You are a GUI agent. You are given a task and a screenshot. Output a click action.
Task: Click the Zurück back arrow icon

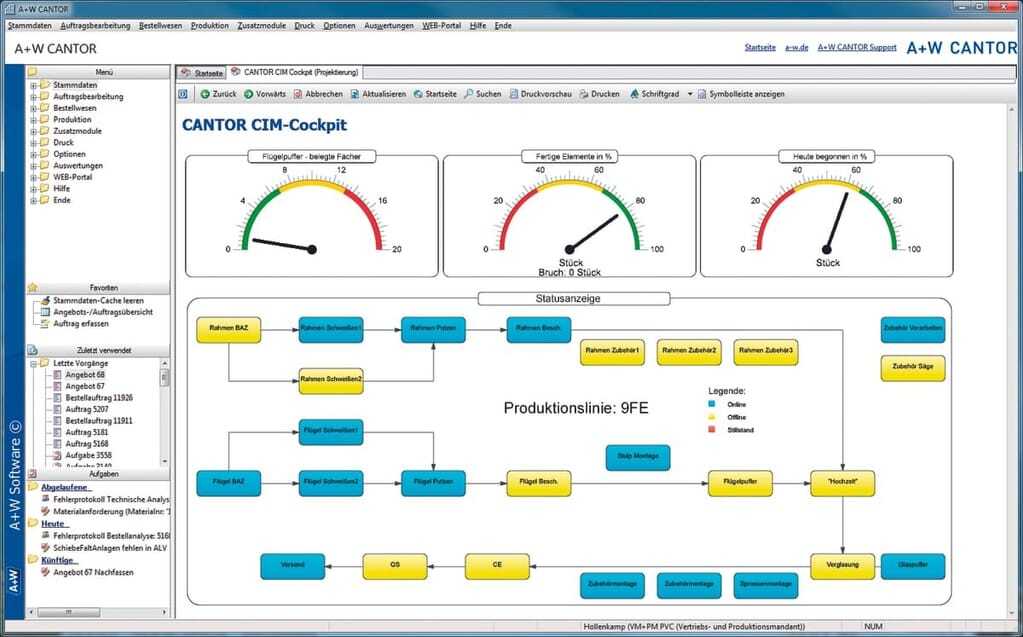coord(205,94)
